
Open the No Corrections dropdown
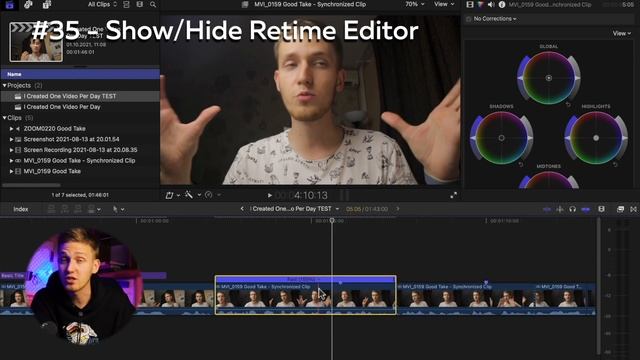tap(495, 19)
